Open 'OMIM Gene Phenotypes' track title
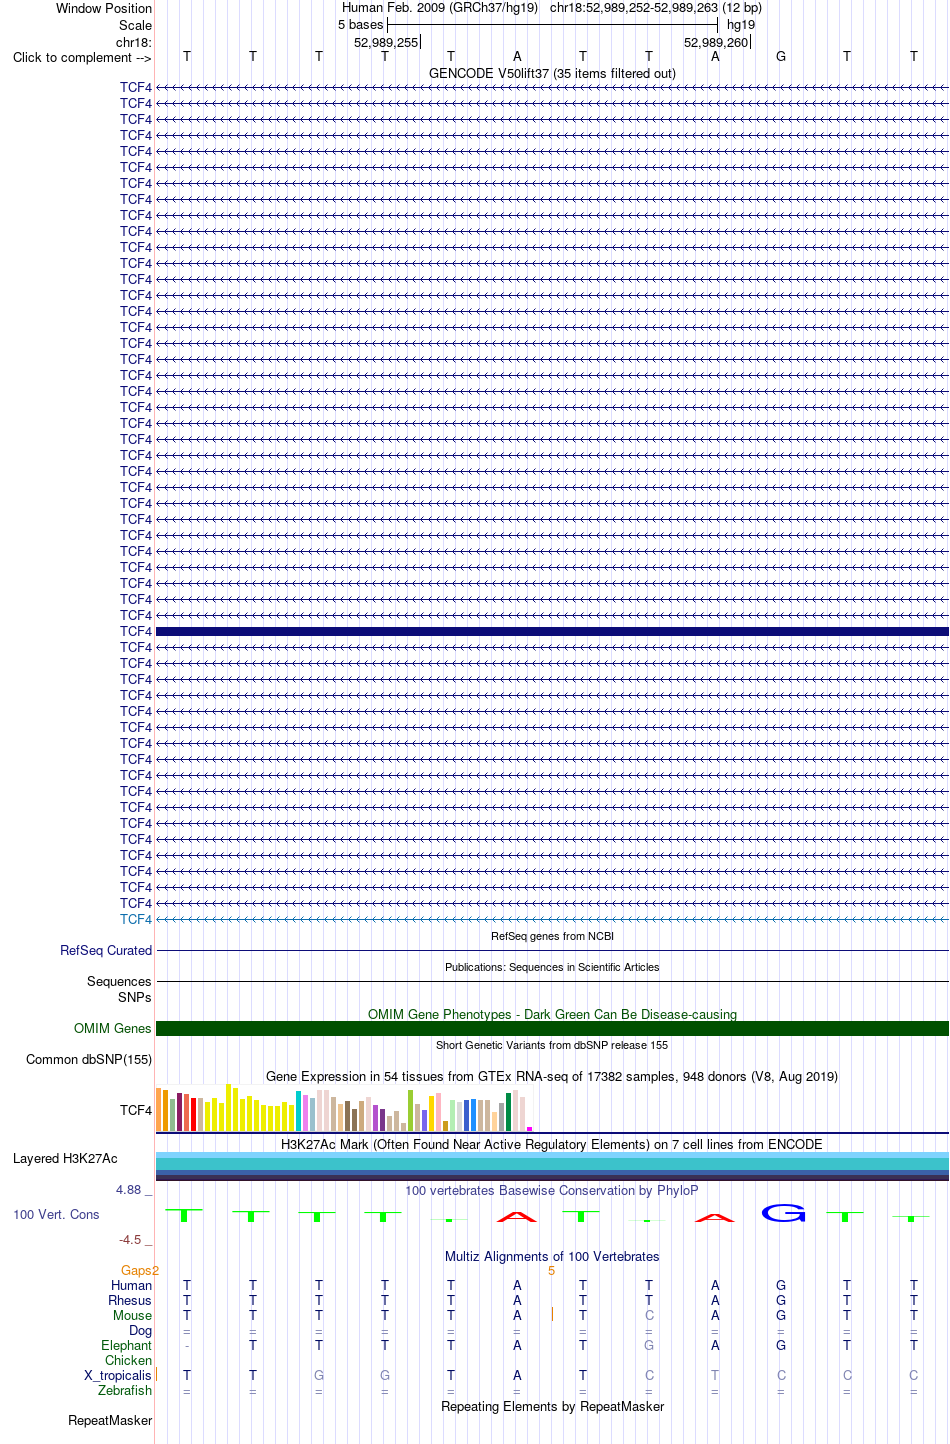The image size is (950, 1444). click(x=552, y=1014)
